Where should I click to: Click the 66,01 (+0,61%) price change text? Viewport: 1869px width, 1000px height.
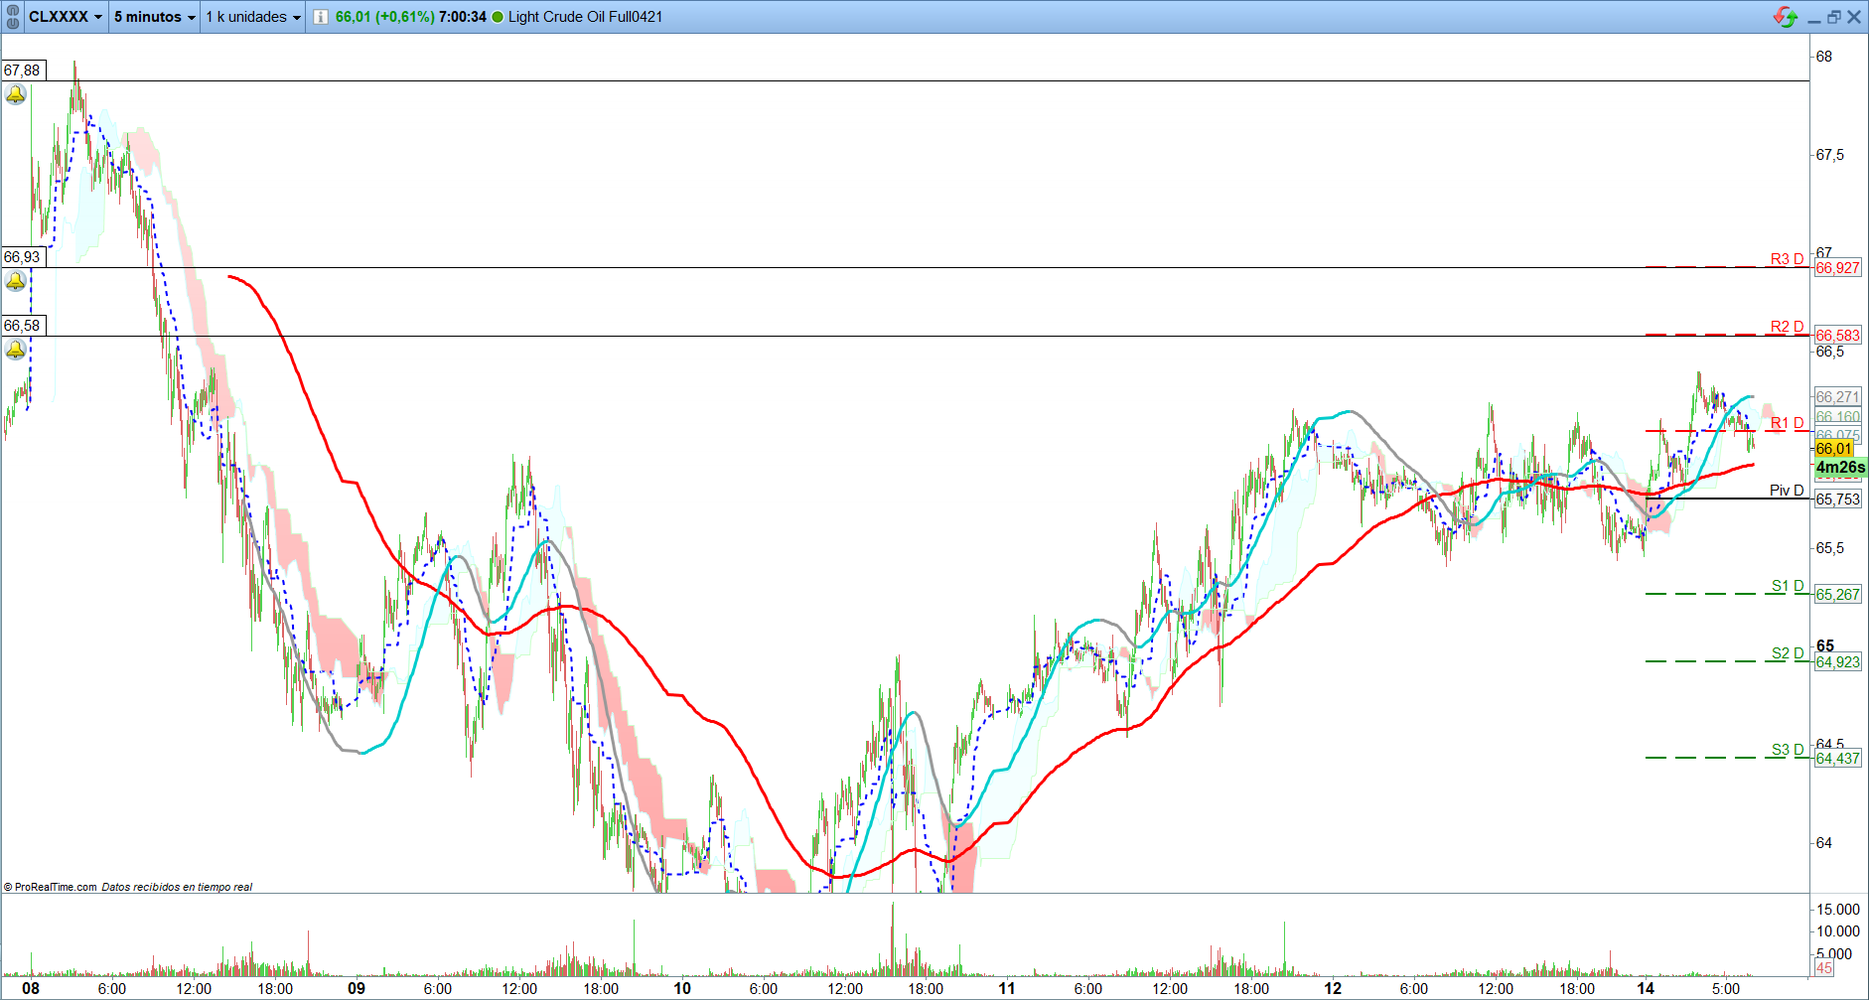[x=385, y=17]
